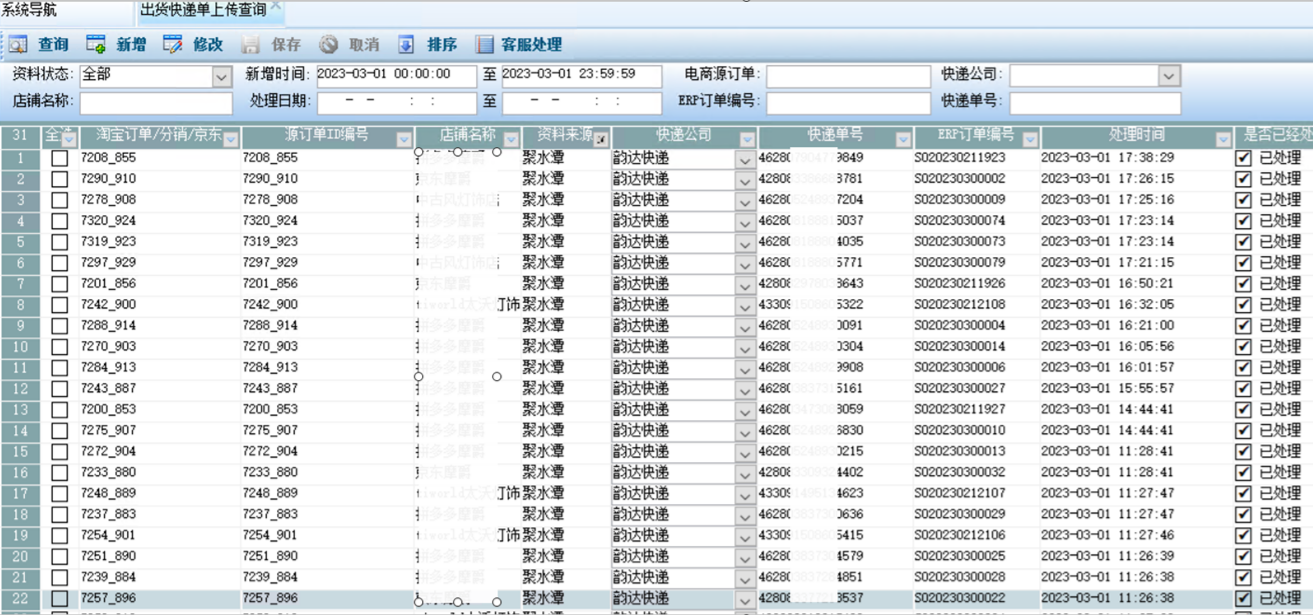Open filter on 快递单号 column header
Viewport: 1313px width, 615px height.
(903, 140)
